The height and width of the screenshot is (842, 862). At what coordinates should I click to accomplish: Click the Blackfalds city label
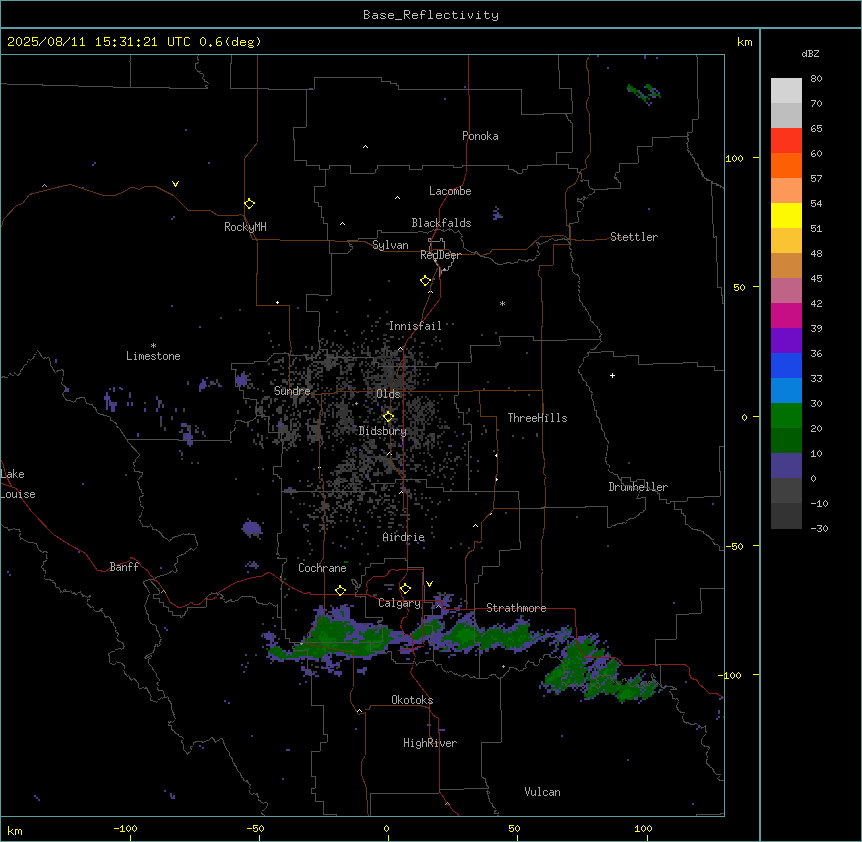point(441,223)
